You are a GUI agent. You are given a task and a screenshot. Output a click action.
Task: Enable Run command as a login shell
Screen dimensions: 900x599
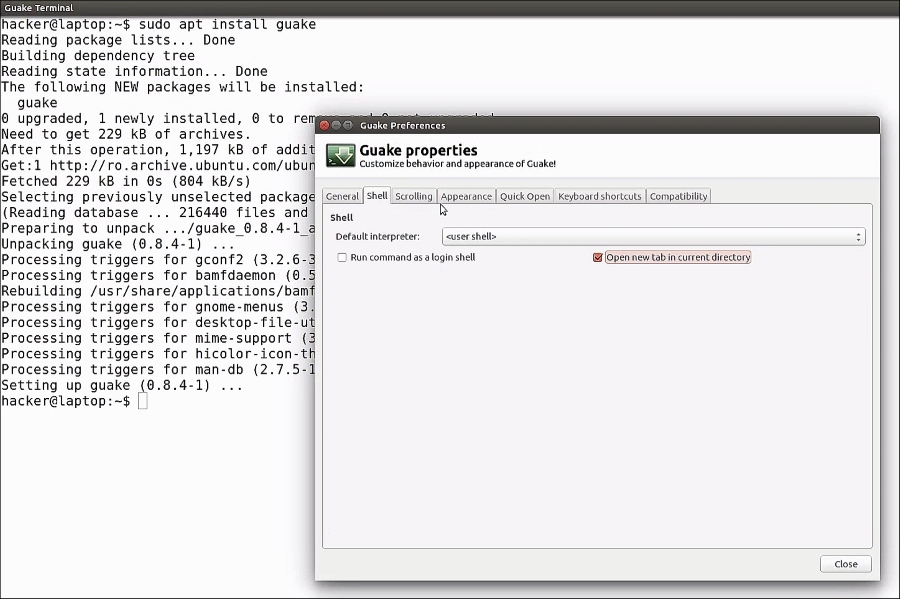pyautogui.click(x=342, y=258)
